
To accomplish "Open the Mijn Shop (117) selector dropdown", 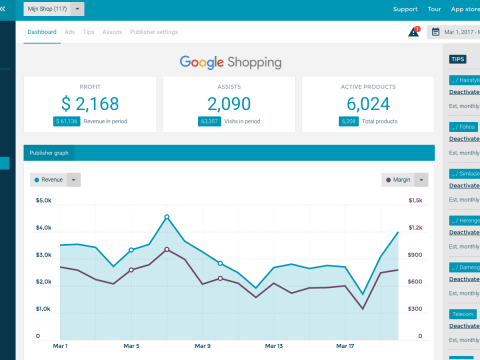I will point(54,9).
